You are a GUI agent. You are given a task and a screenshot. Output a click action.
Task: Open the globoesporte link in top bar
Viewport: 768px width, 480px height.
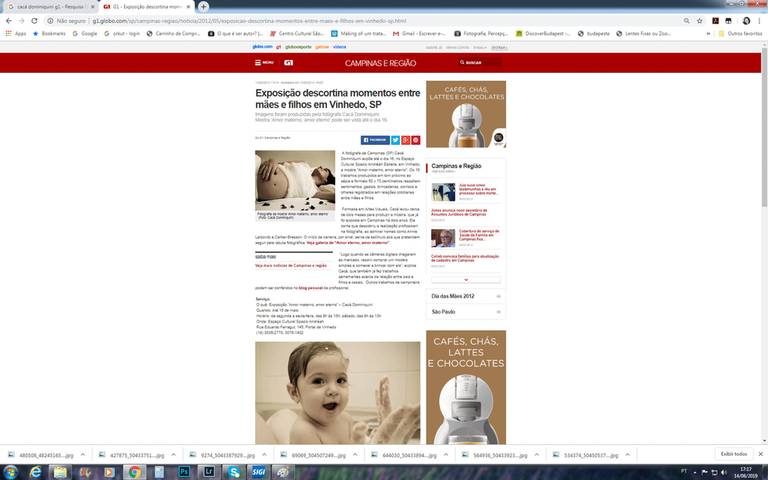[x=299, y=46]
